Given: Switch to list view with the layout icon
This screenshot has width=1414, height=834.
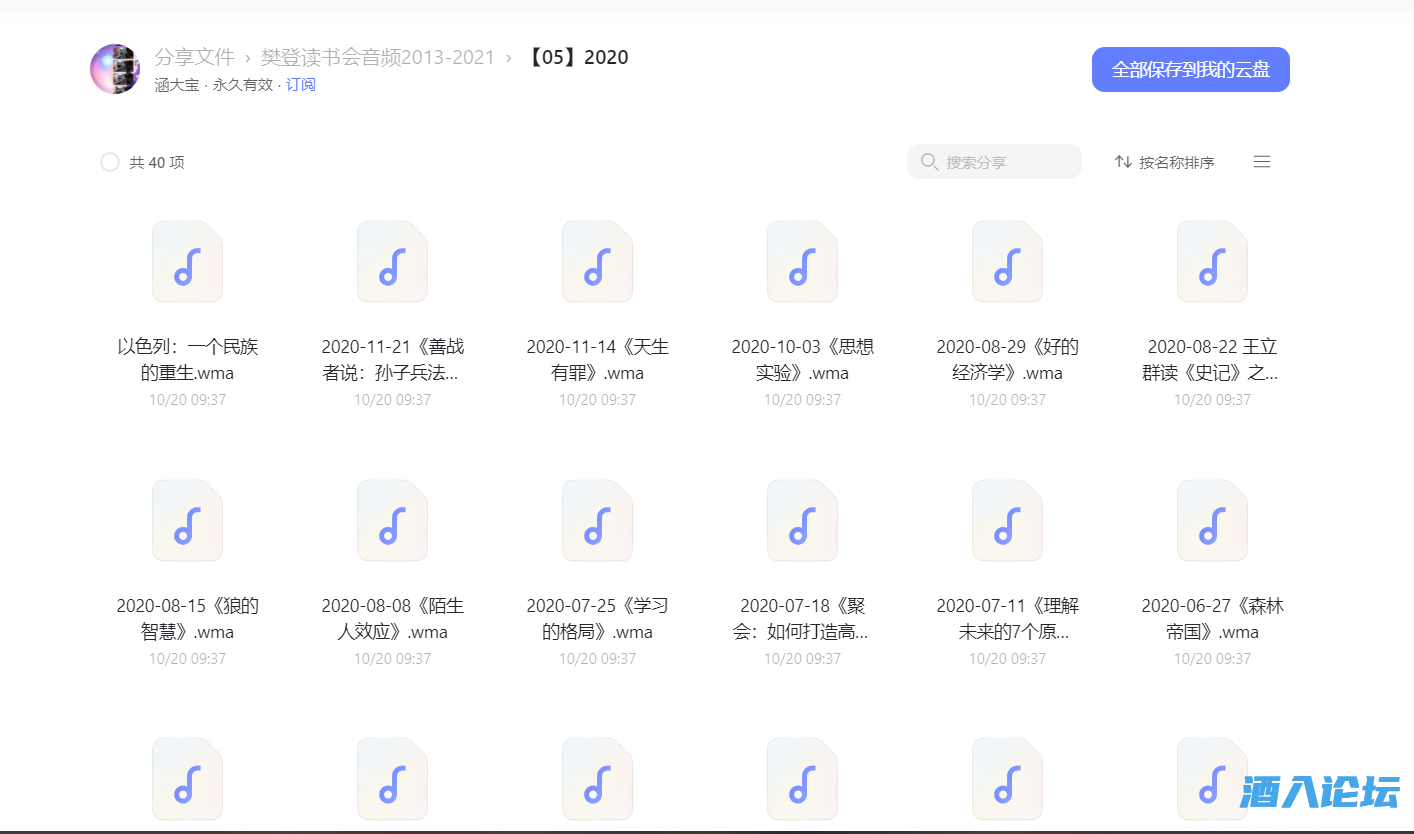Looking at the screenshot, I should click(1261, 161).
